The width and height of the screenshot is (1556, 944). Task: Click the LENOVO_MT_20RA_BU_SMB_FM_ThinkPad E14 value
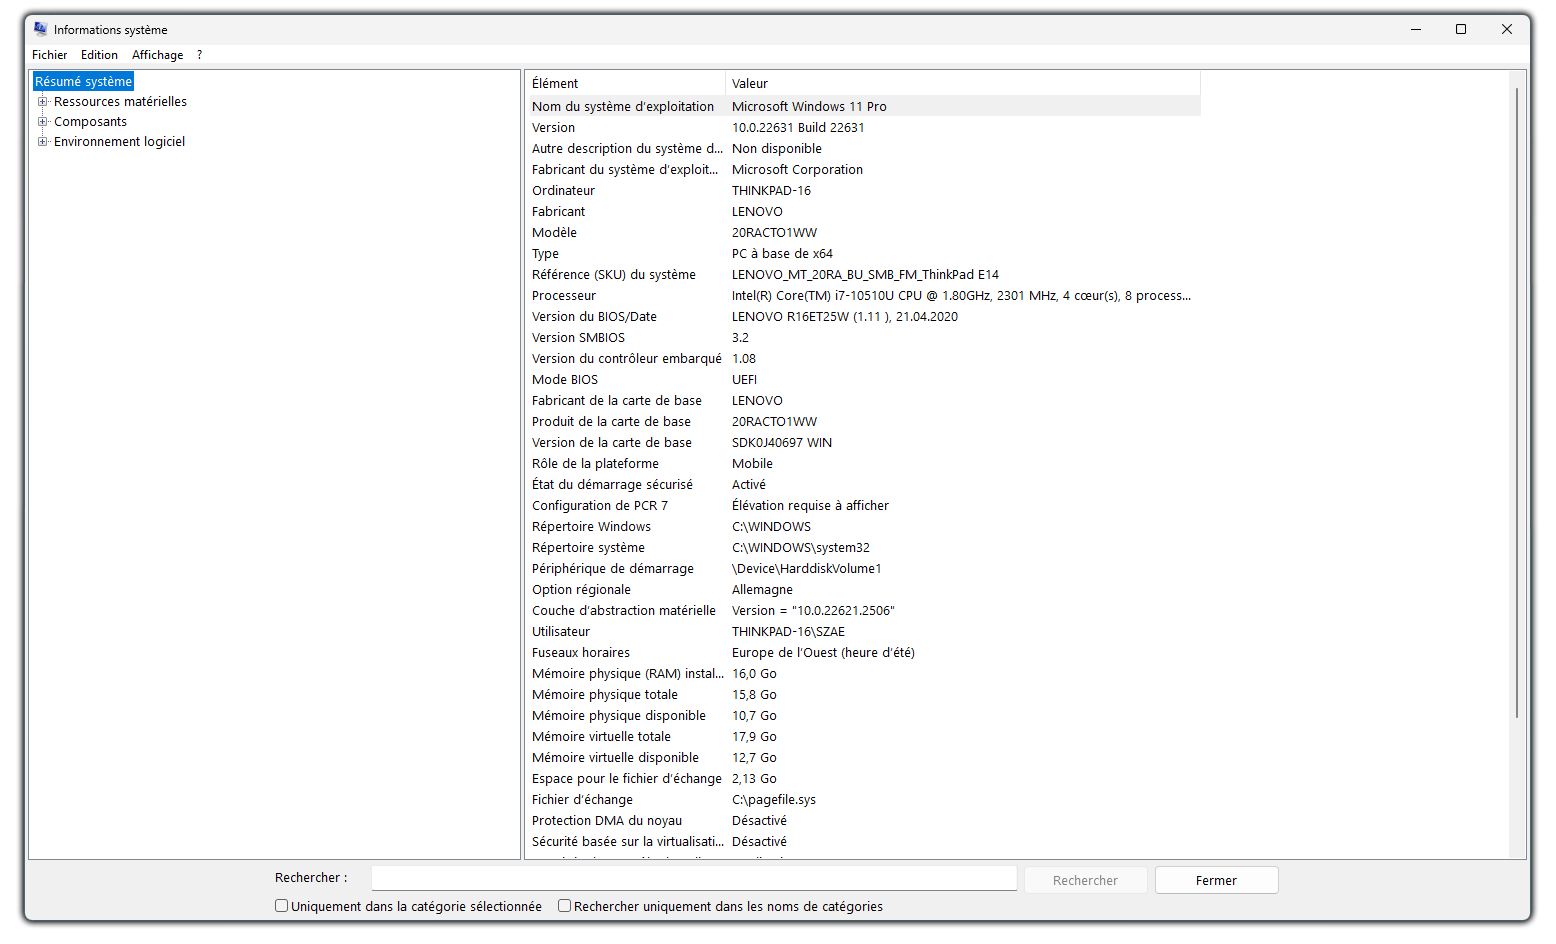[x=865, y=275]
